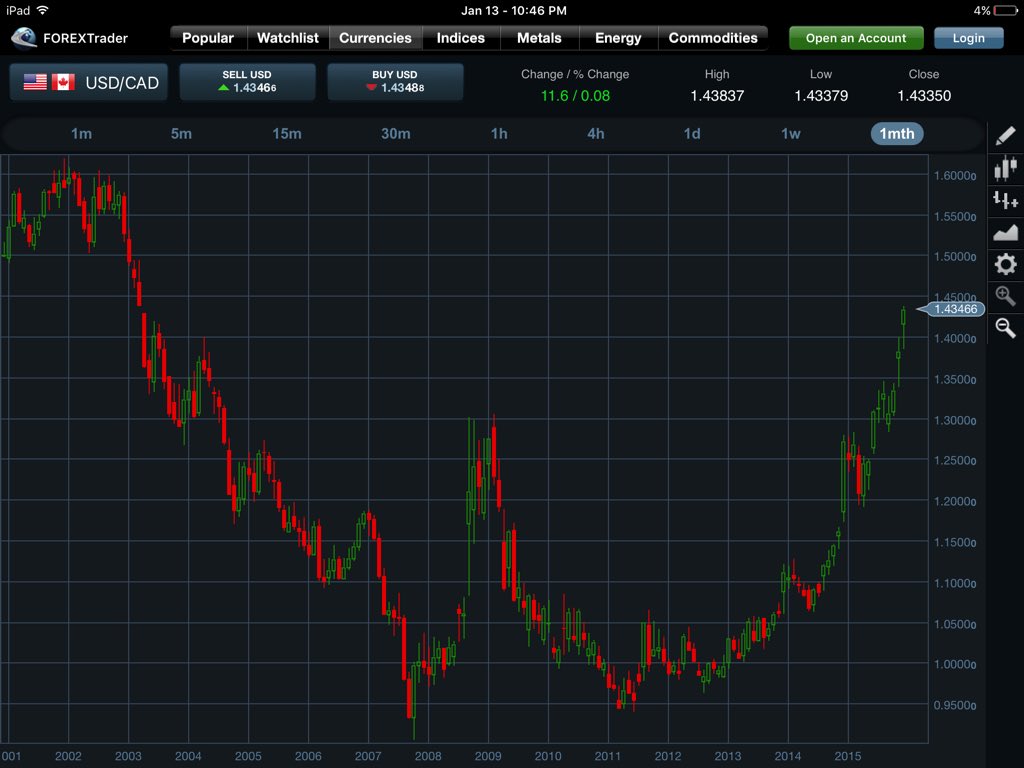Switch to the Indices tab
The width and height of the screenshot is (1024, 768).
461,38
